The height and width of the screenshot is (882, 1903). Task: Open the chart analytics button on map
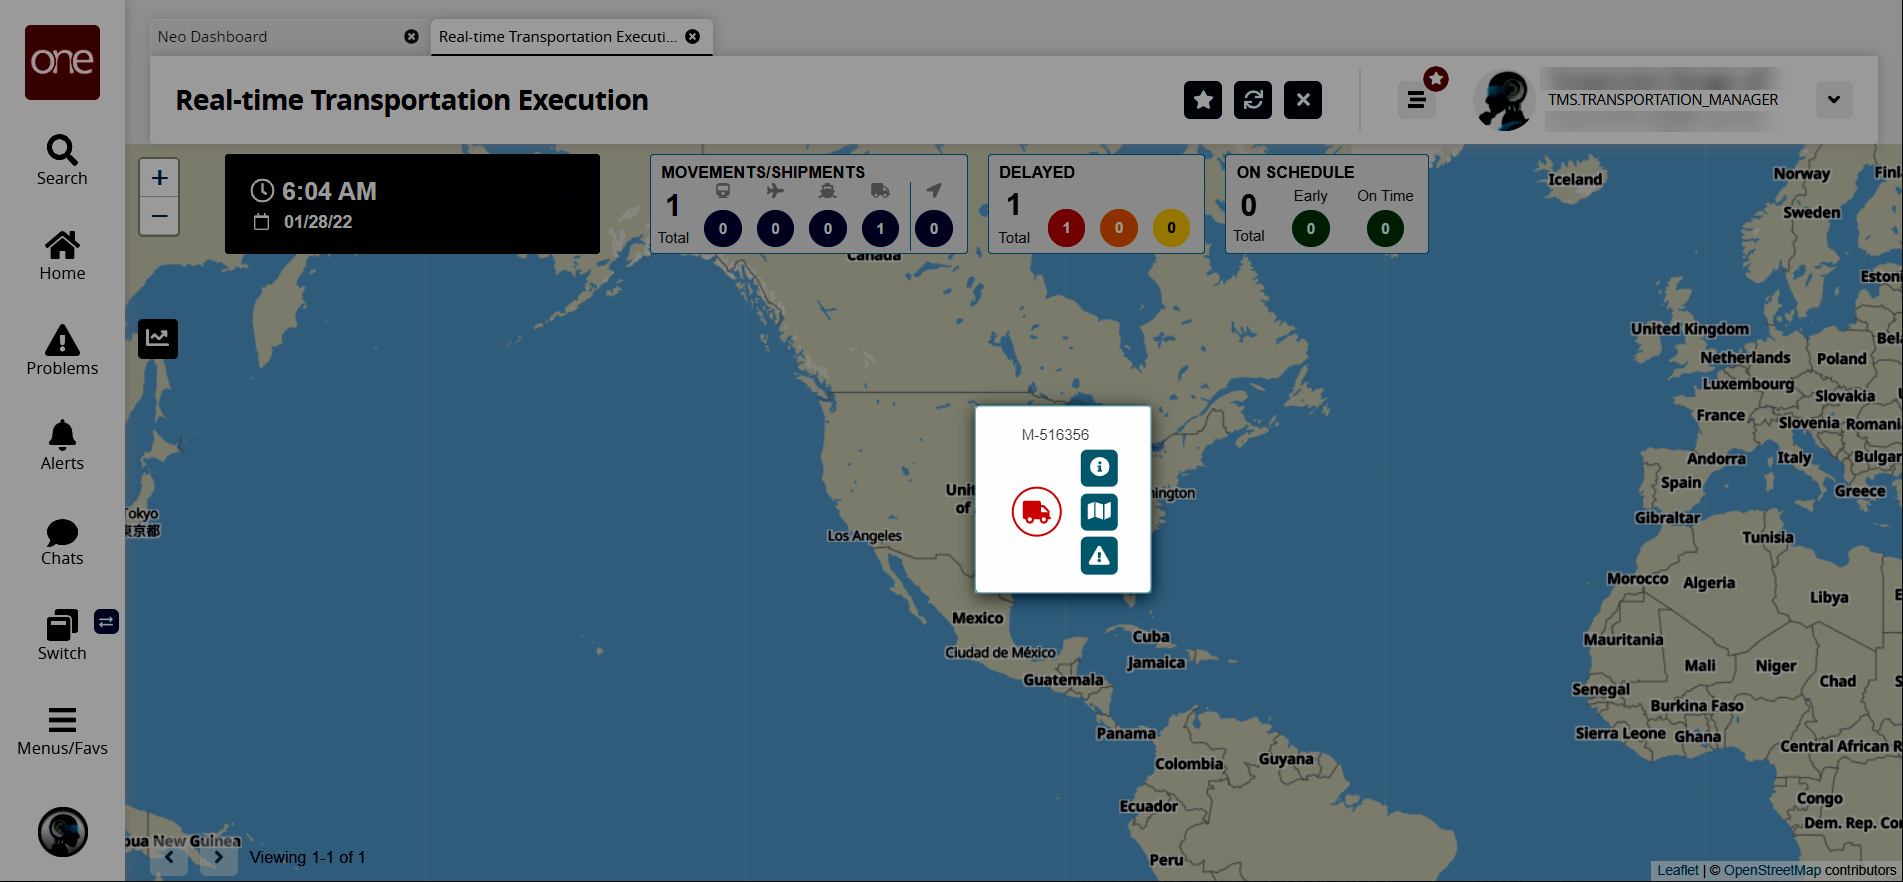[x=158, y=338]
